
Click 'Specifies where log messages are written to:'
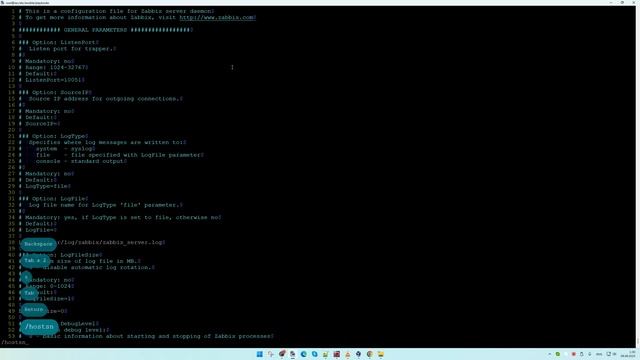tap(107, 142)
